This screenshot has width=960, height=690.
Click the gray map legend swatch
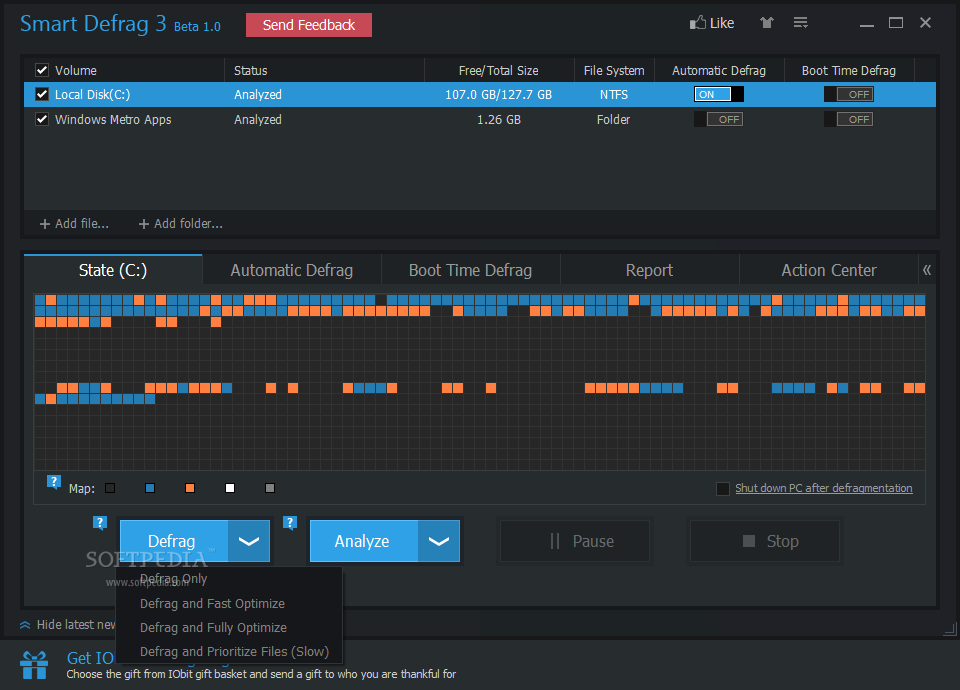pos(270,488)
